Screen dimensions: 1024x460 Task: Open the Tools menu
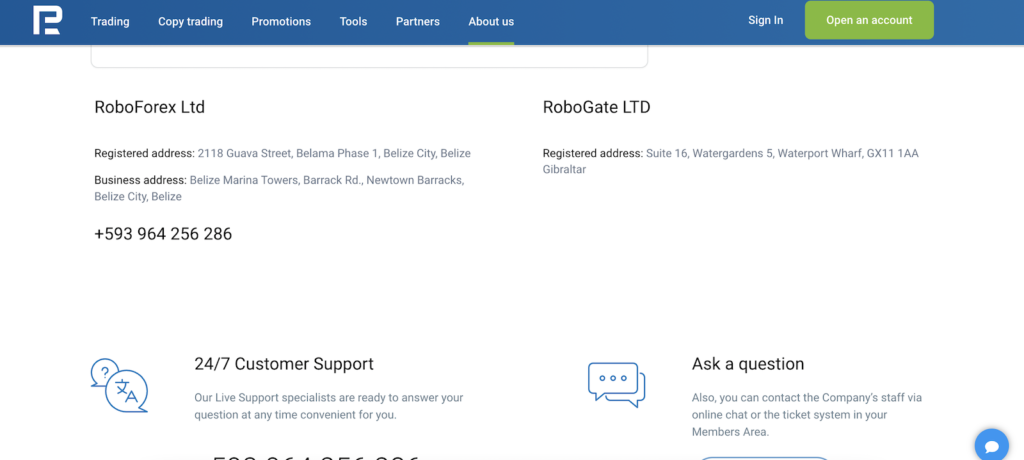(353, 22)
